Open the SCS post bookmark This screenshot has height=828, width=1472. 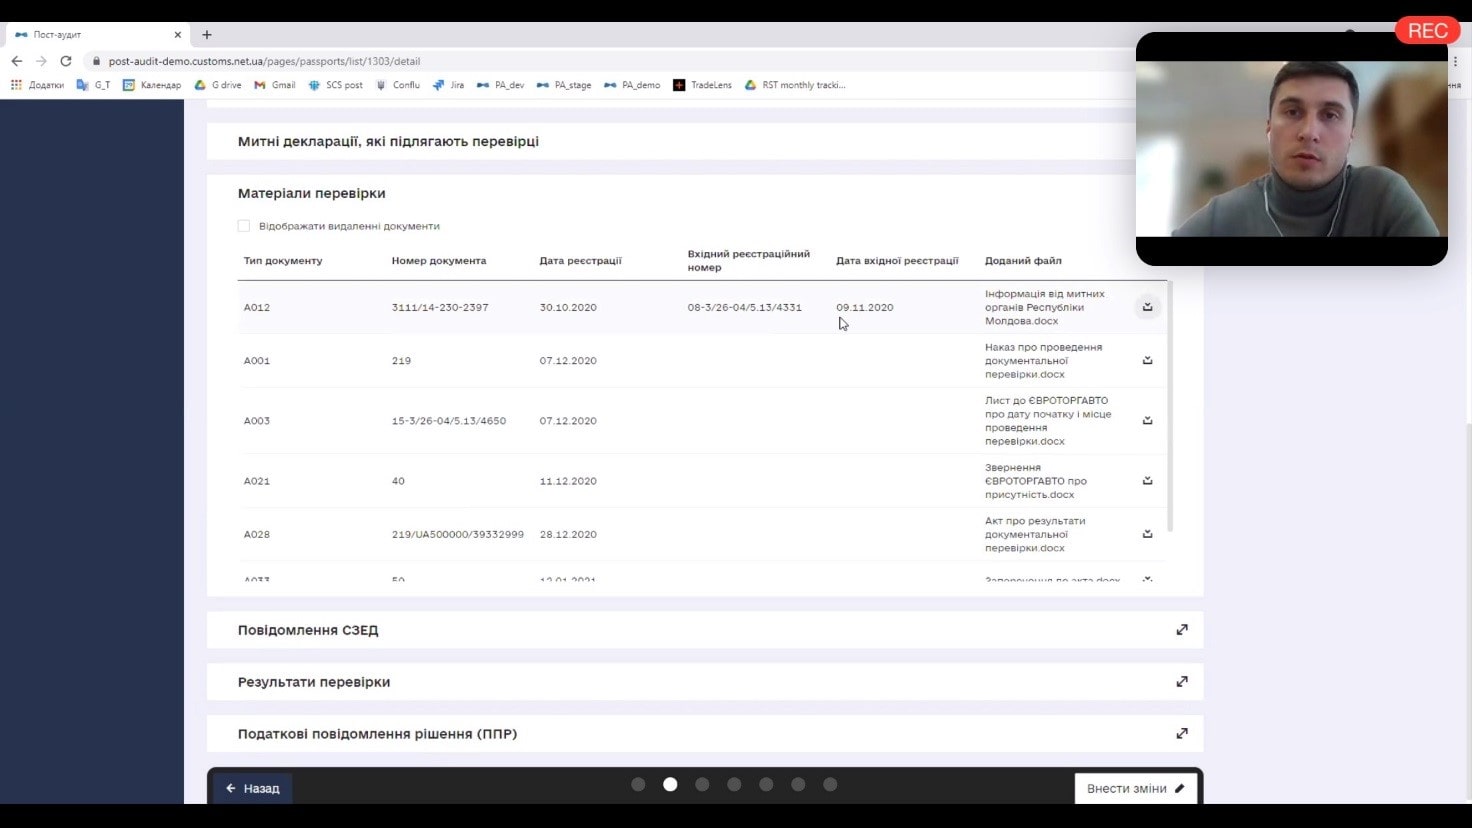click(x=336, y=85)
